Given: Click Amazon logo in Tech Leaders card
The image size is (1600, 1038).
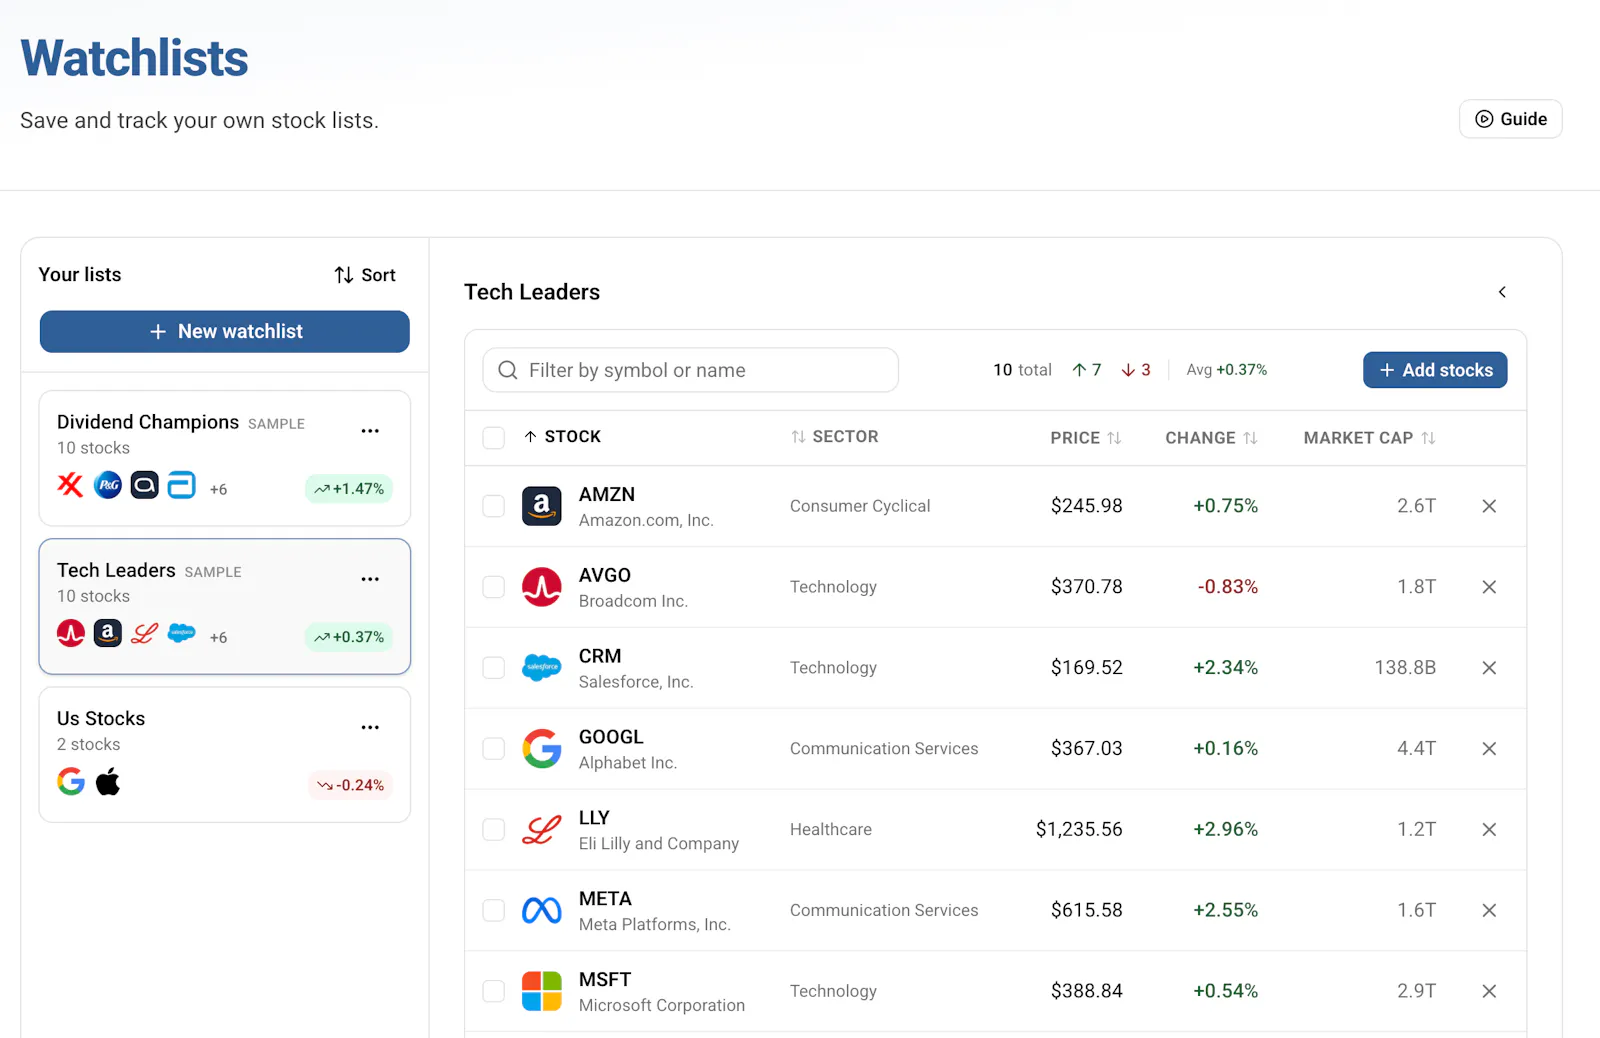Looking at the screenshot, I should click(x=108, y=633).
